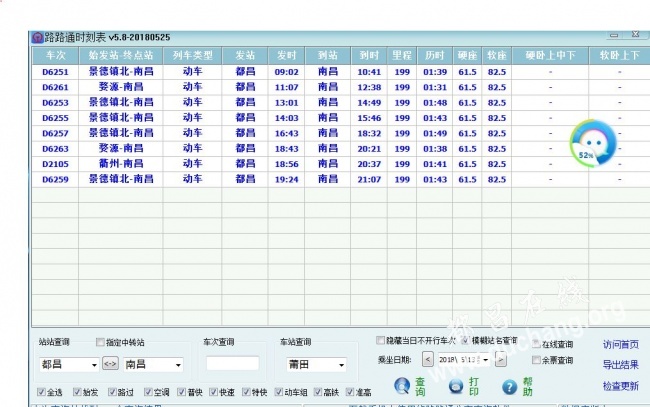Click the 车次查询 train number input field
Screen dimensions: 650x407
pyautogui.click(x=233, y=363)
